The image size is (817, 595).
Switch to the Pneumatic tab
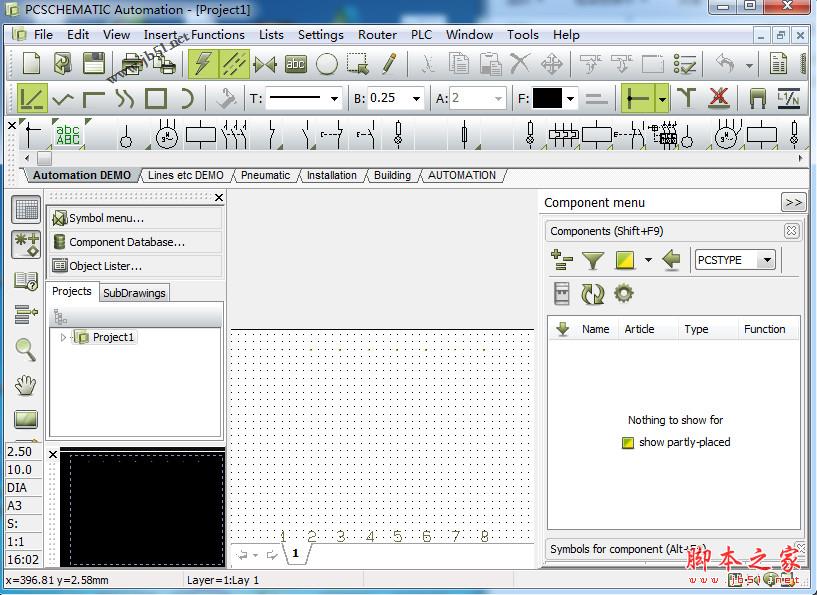pos(265,176)
